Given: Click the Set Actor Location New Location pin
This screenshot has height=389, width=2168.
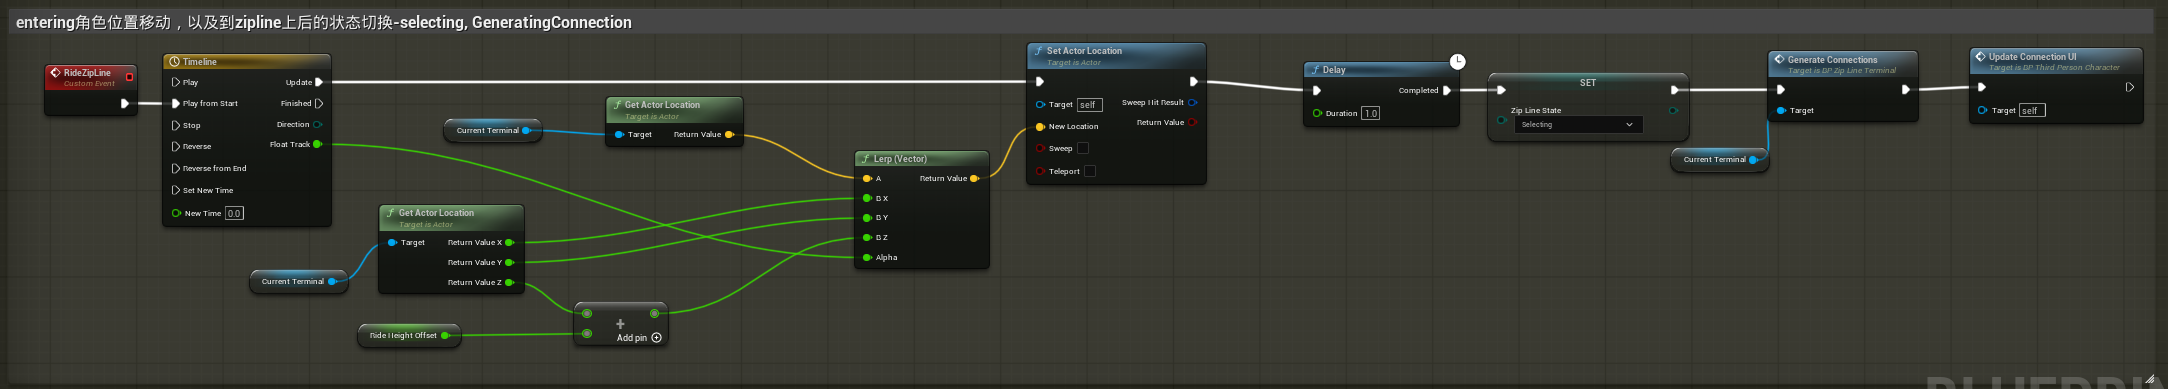Looking at the screenshot, I should click(1040, 126).
